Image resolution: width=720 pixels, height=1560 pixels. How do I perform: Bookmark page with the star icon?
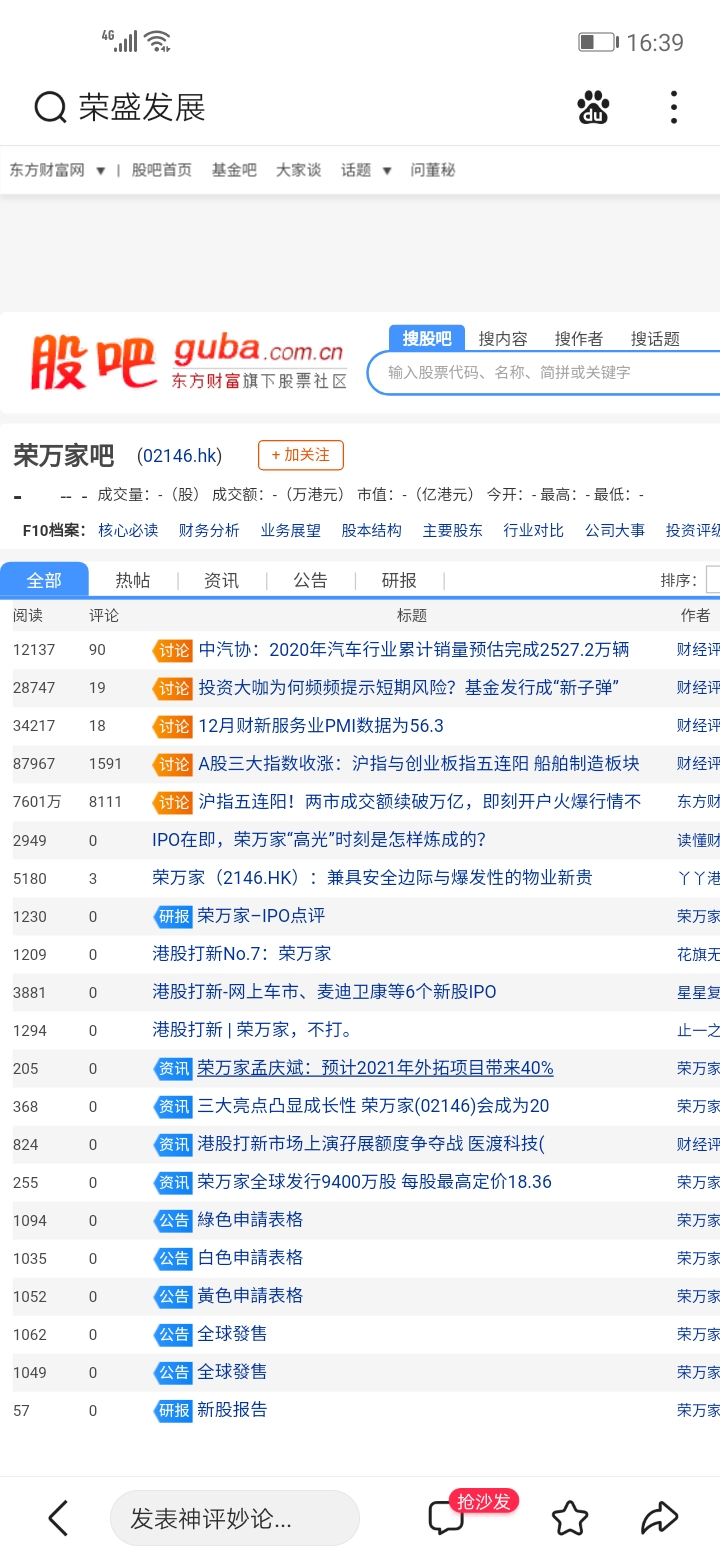click(570, 1518)
